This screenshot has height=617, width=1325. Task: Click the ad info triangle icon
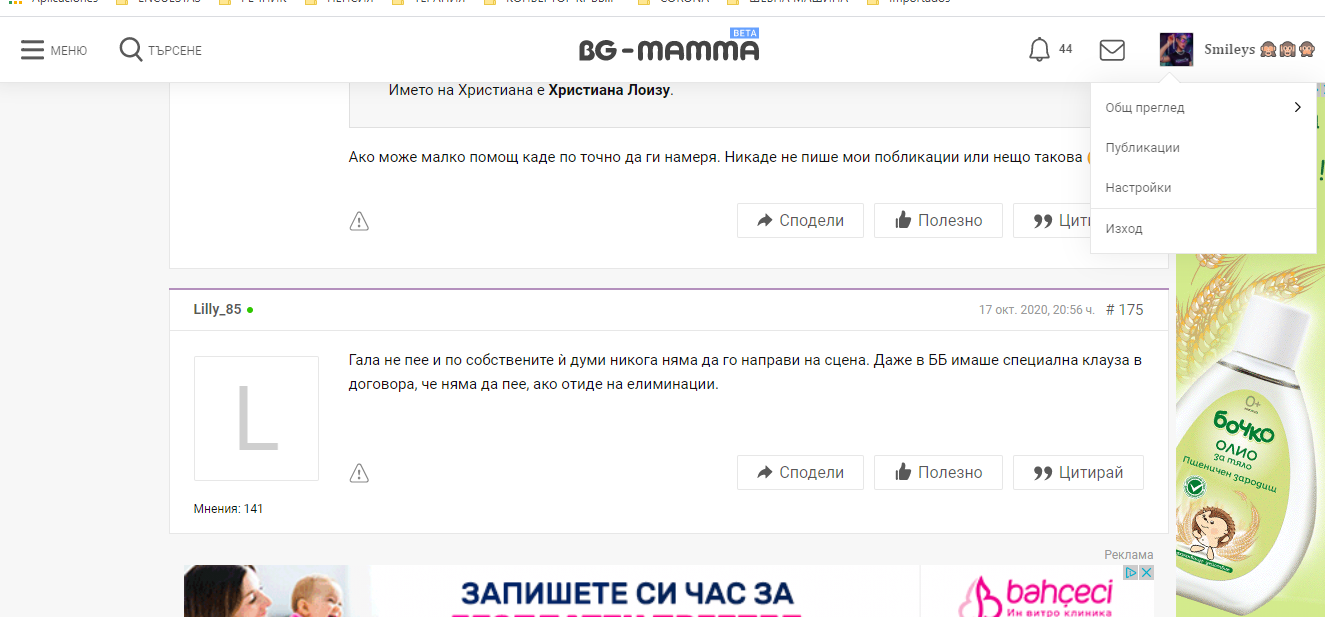click(1130, 573)
